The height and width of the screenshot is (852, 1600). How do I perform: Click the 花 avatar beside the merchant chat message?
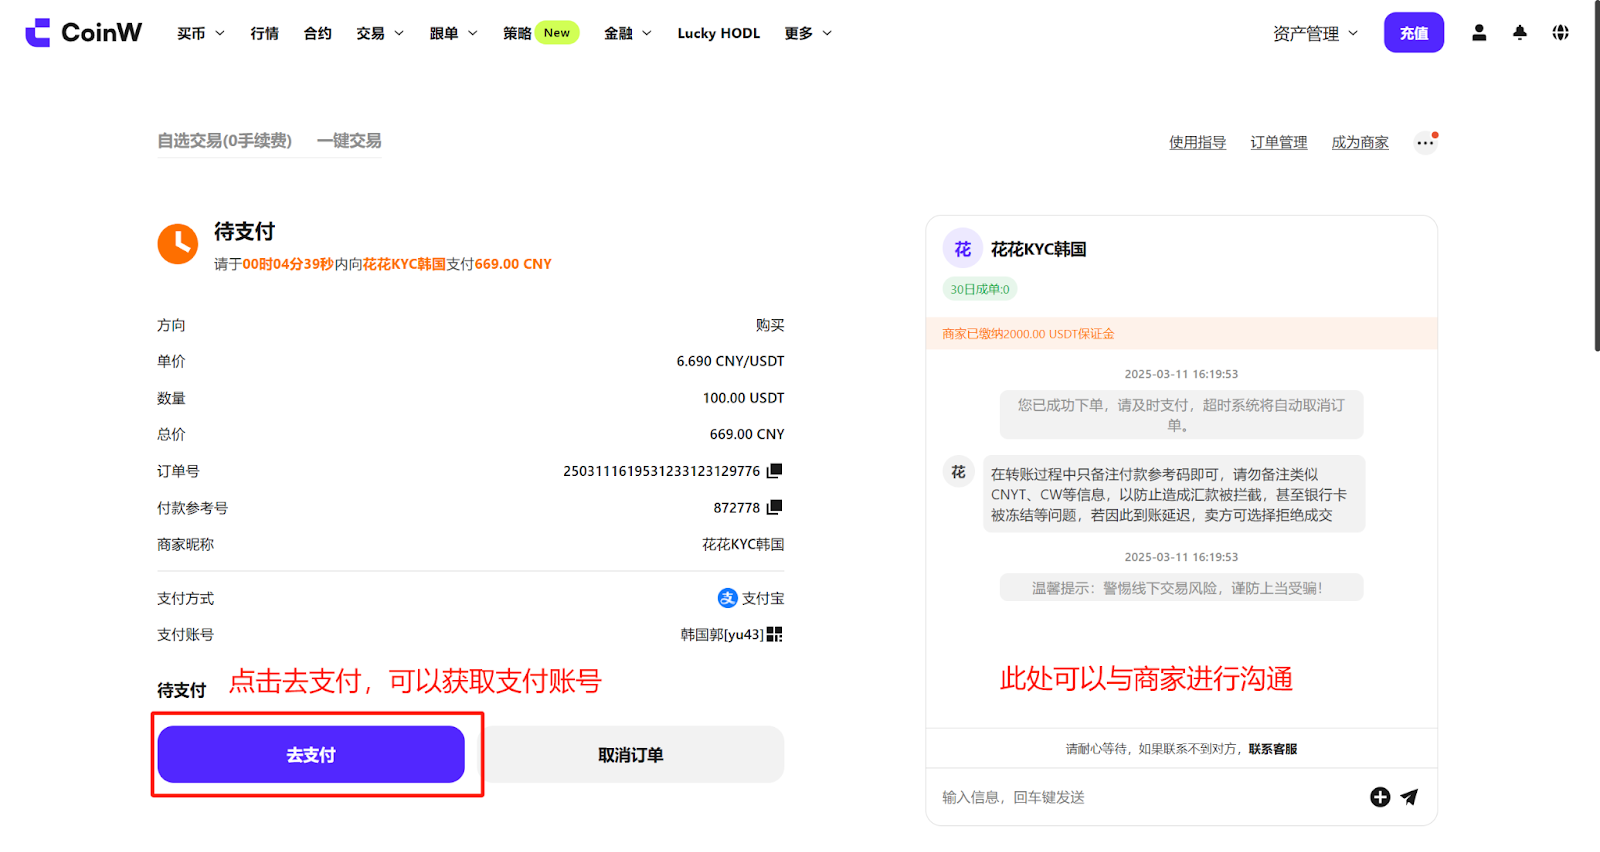pyautogui.click(x=958, y=472)
